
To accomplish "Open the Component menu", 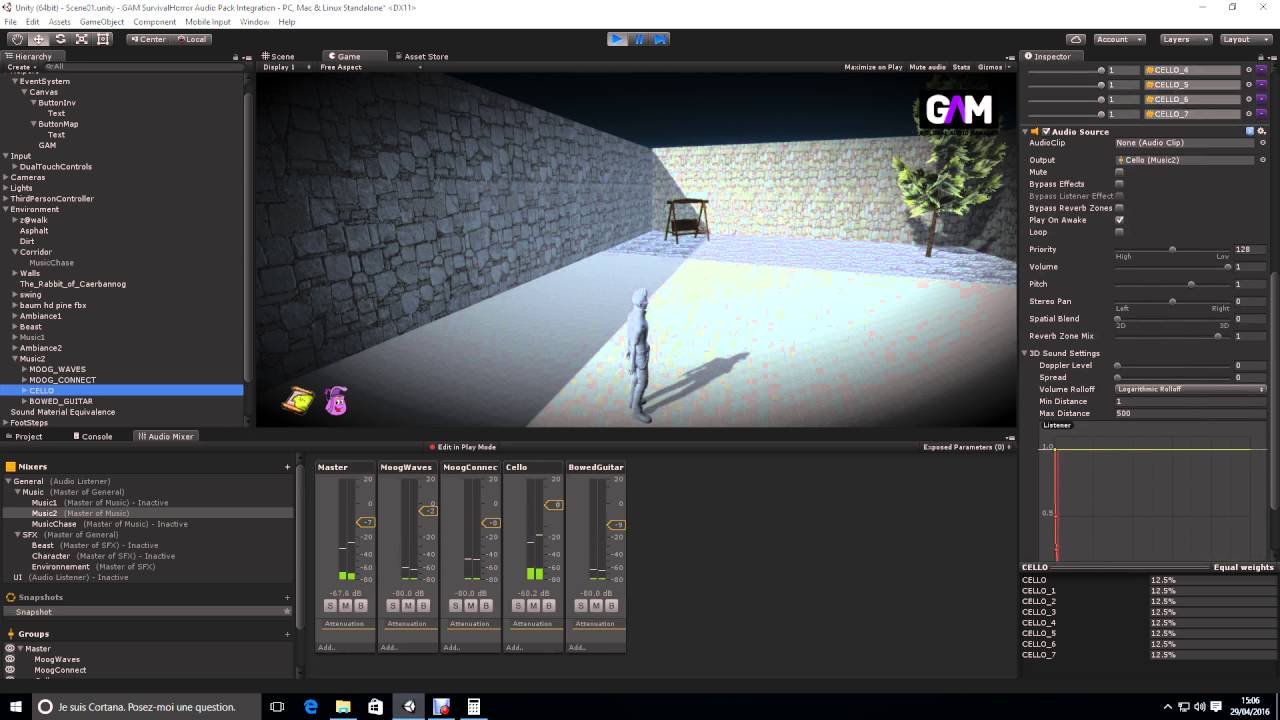I will click(154, 21).
